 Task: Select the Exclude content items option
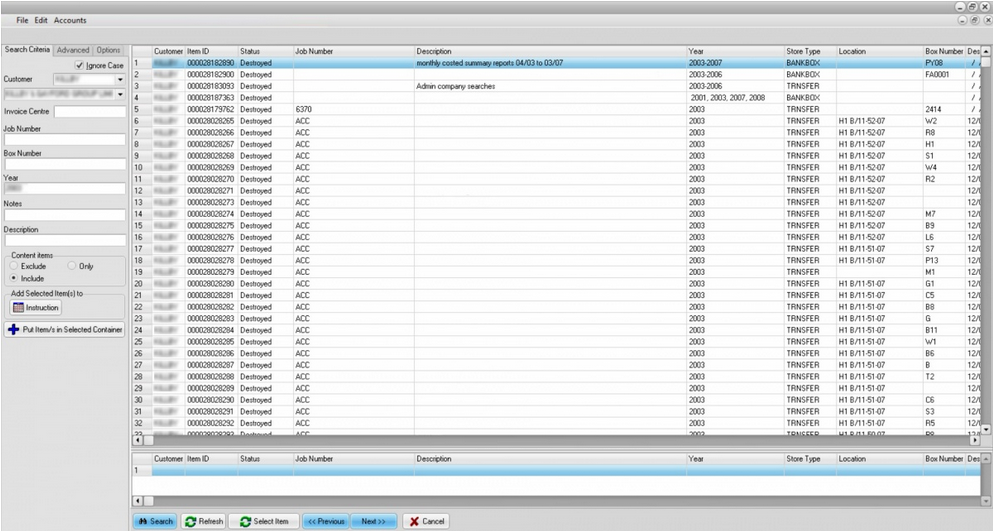[x=14, y=267]
